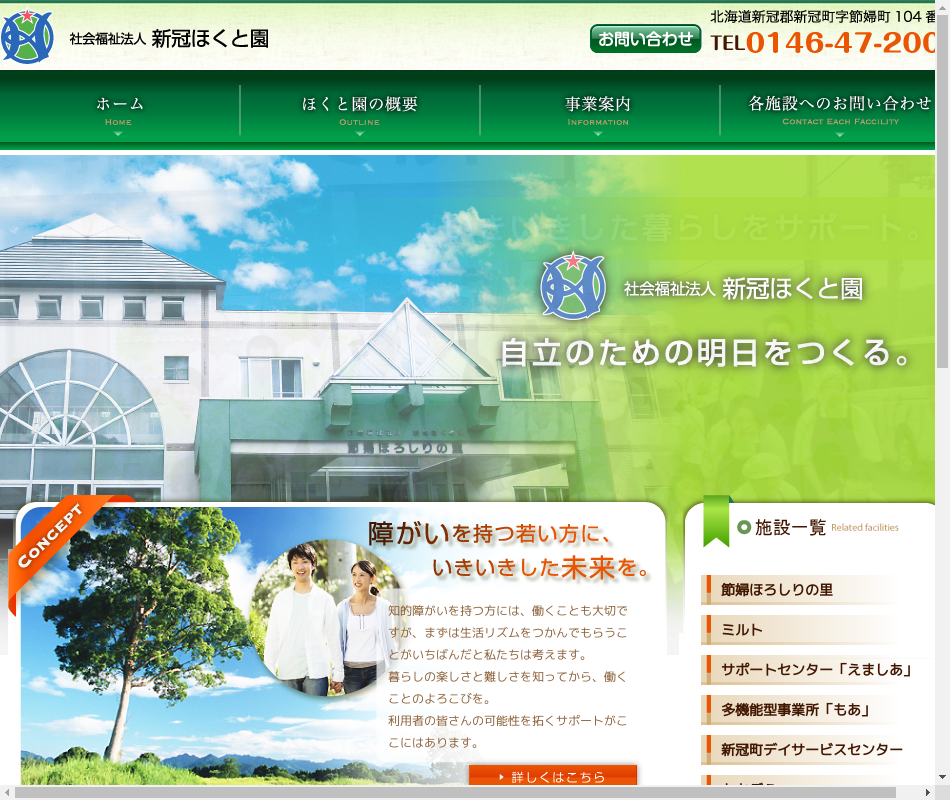This screenshot has height=800, width=950.
Task: Click the orange 詳しくはこちら button
Action: point(552,777)
